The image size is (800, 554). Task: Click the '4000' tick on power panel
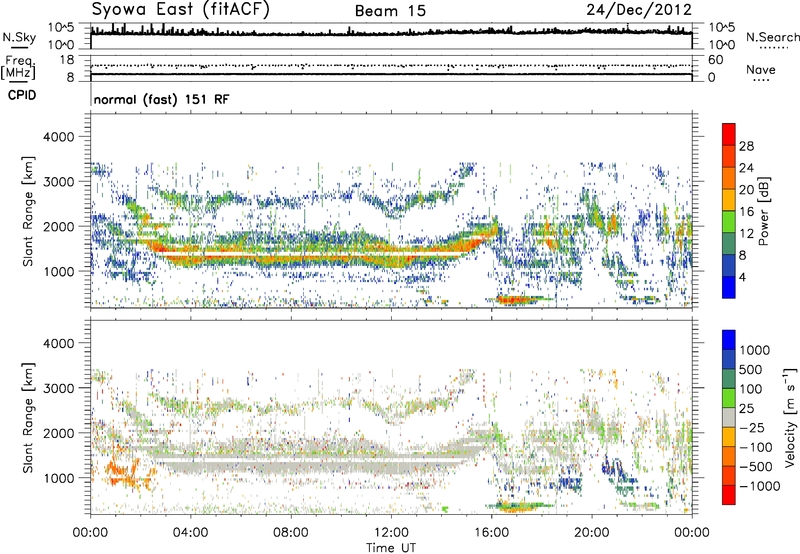59,137
